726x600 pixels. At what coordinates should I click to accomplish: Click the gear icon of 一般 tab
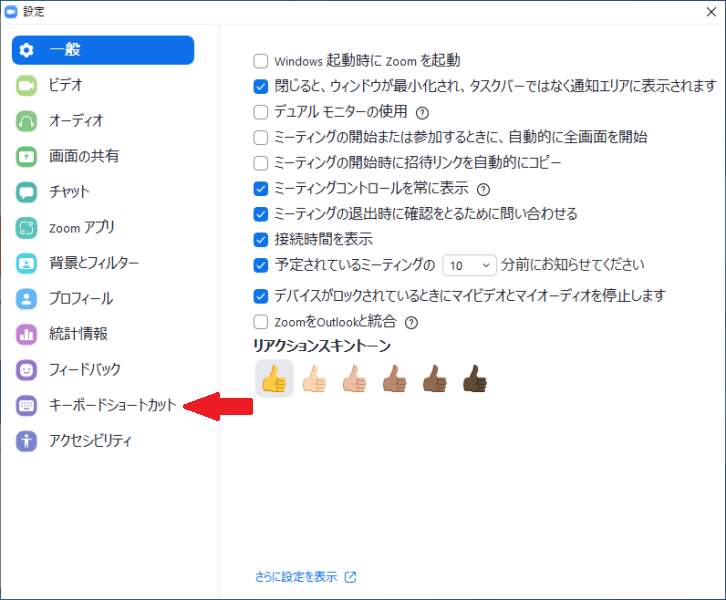pos(26,50)
